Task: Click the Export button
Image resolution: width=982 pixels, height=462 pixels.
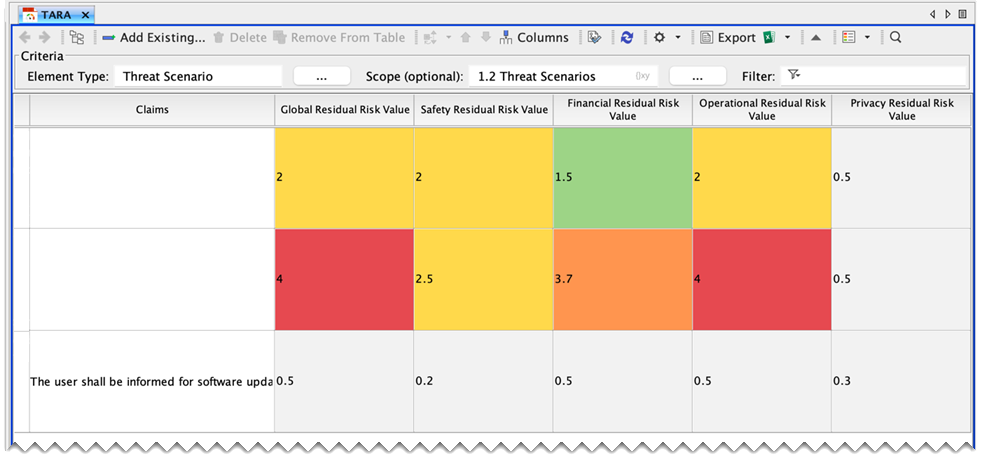Action: 728,38
